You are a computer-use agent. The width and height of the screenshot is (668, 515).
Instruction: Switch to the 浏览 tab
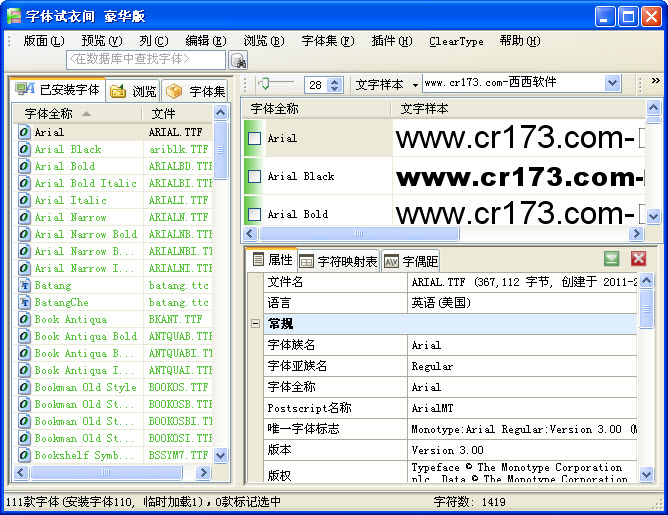point(133,91)
